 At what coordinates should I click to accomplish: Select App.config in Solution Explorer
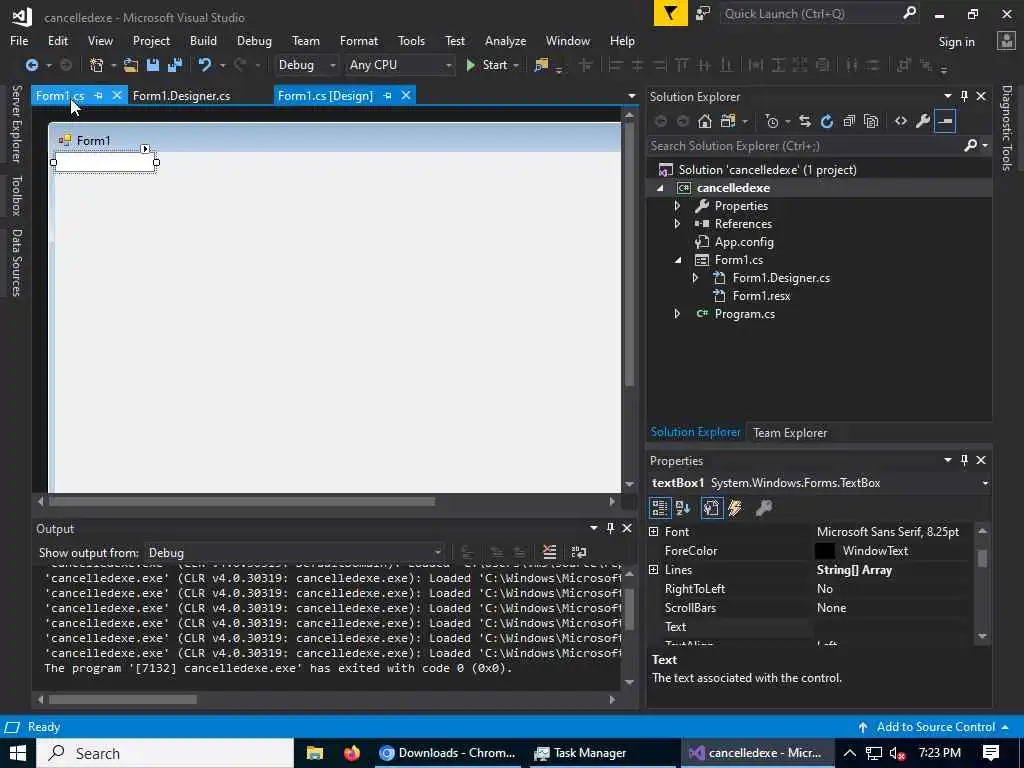744,242
